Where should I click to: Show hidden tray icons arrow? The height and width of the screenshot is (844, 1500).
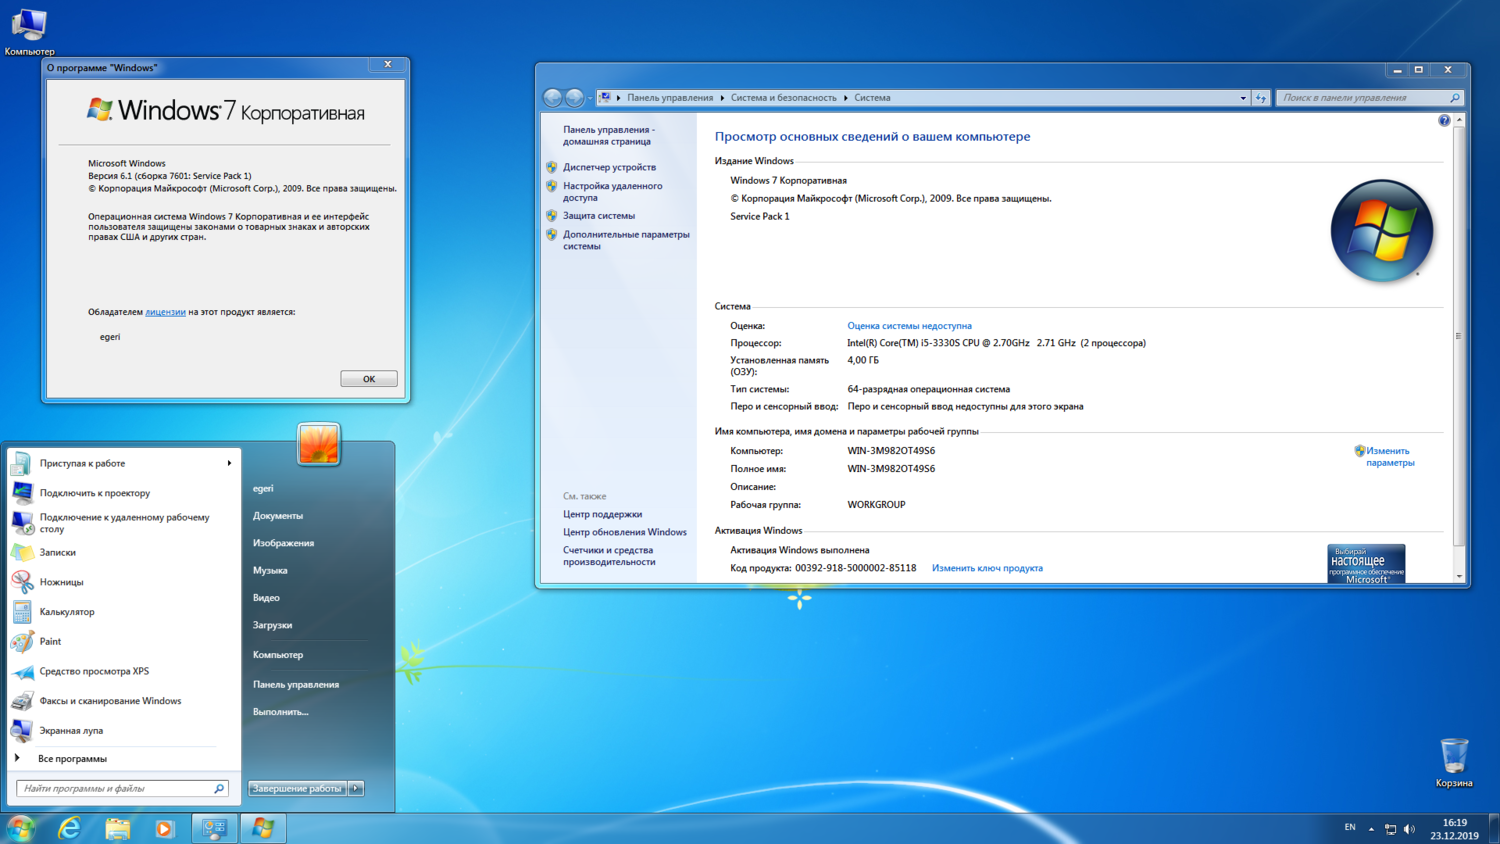pyautogui.click(x=1371, y=829)
